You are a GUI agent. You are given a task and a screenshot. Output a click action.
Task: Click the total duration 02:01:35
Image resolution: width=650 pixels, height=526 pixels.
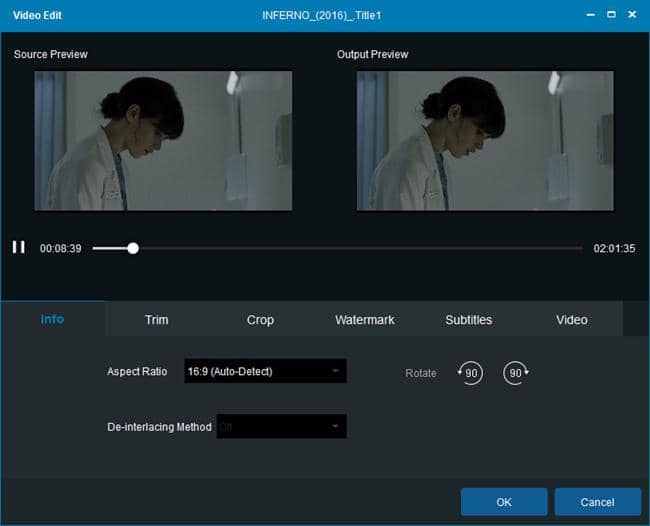[x=614, y=248]
